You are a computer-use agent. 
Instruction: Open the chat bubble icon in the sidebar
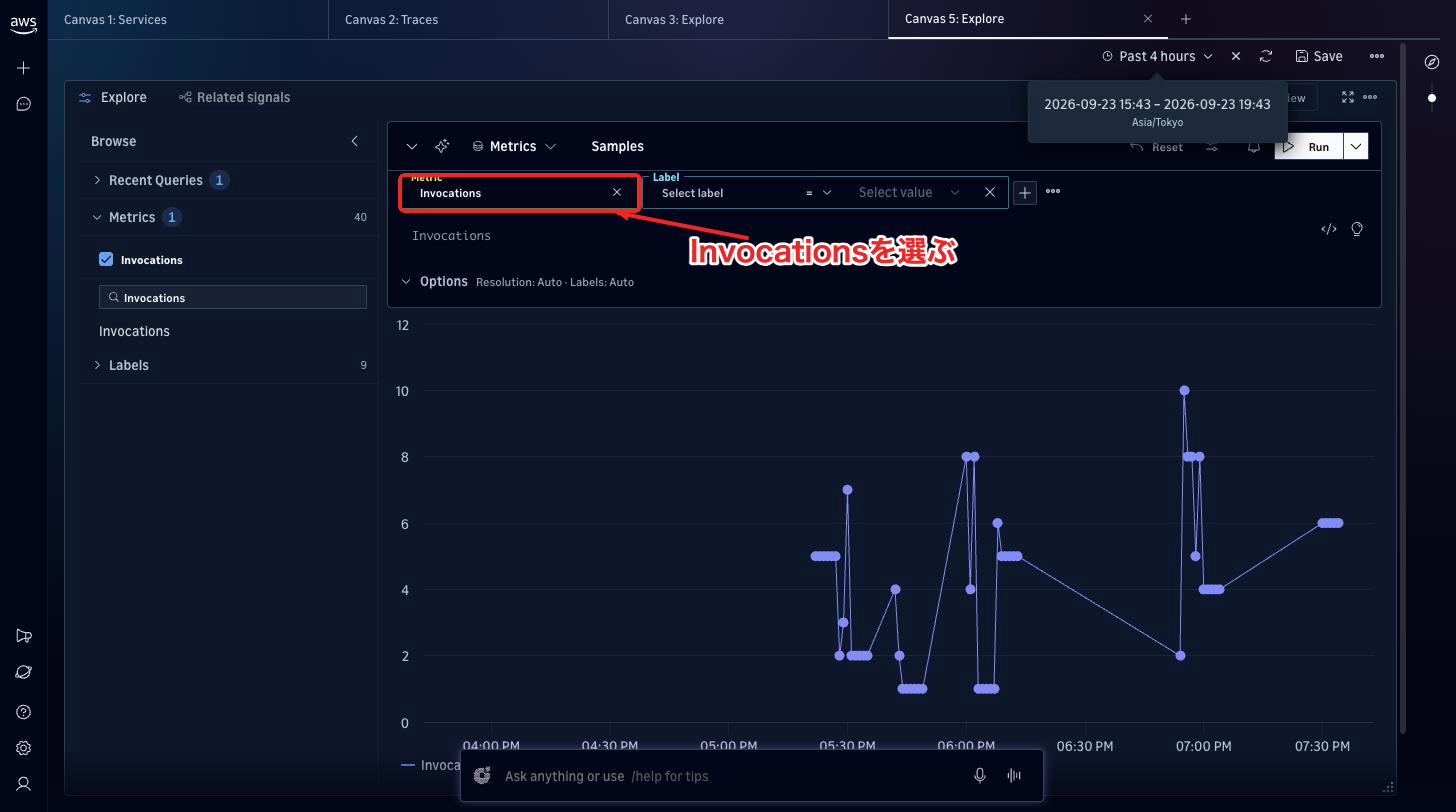(x=24, y=104)
